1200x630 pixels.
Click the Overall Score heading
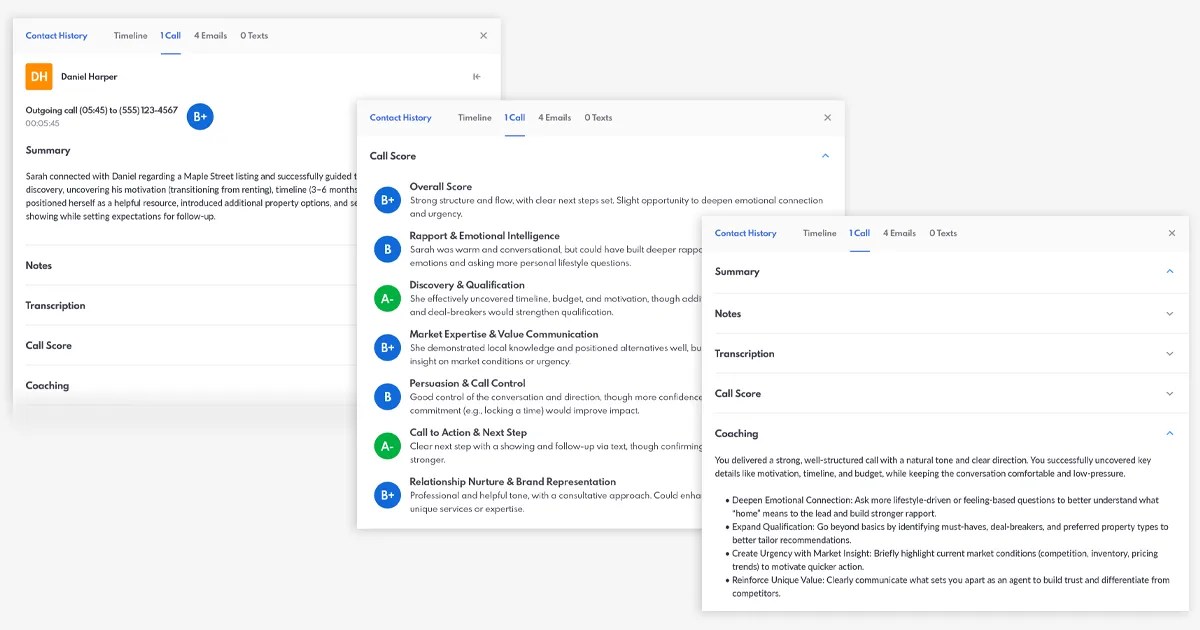point(441,187)
